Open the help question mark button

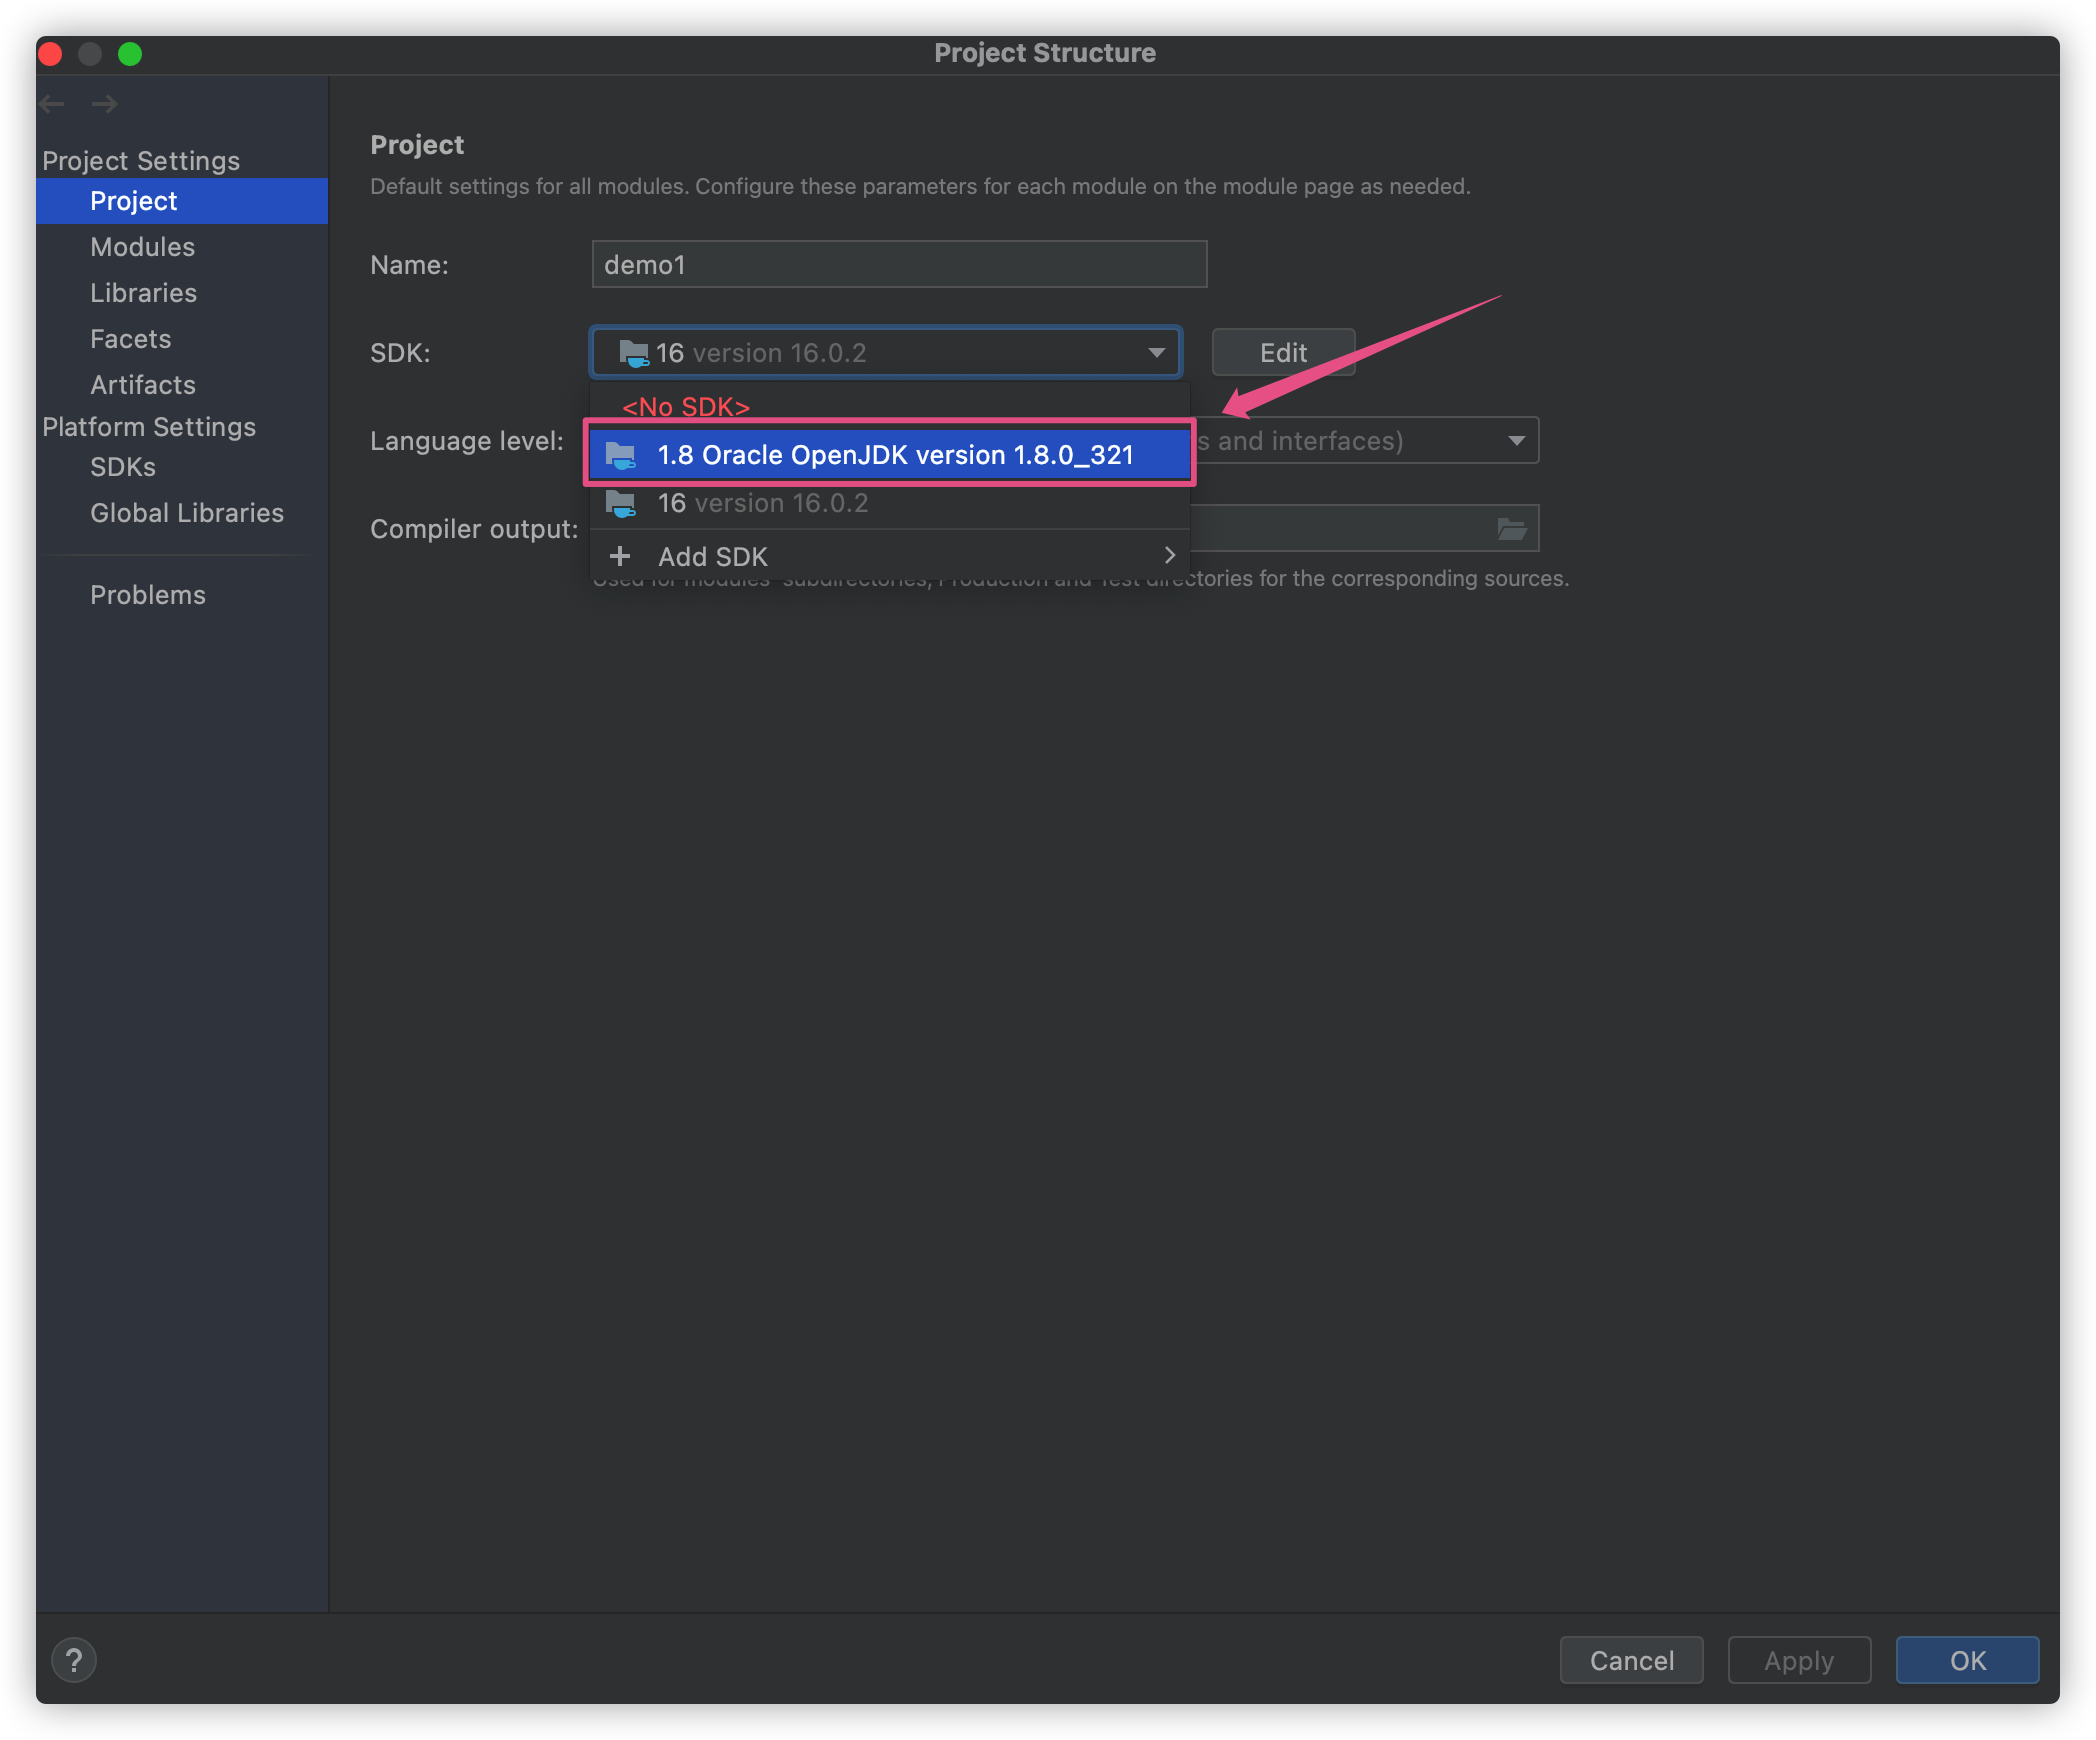(74, 1661)
